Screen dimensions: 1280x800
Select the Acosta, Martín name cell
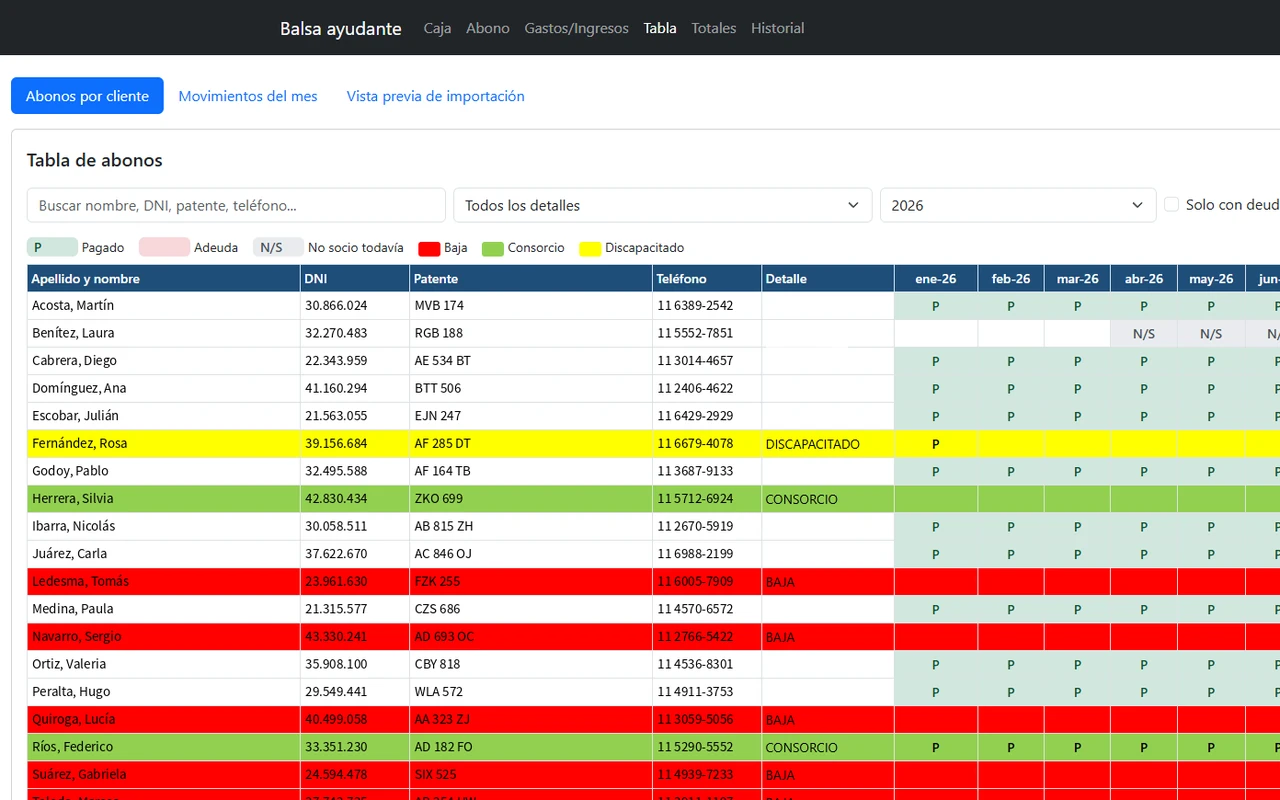[164, 306]
